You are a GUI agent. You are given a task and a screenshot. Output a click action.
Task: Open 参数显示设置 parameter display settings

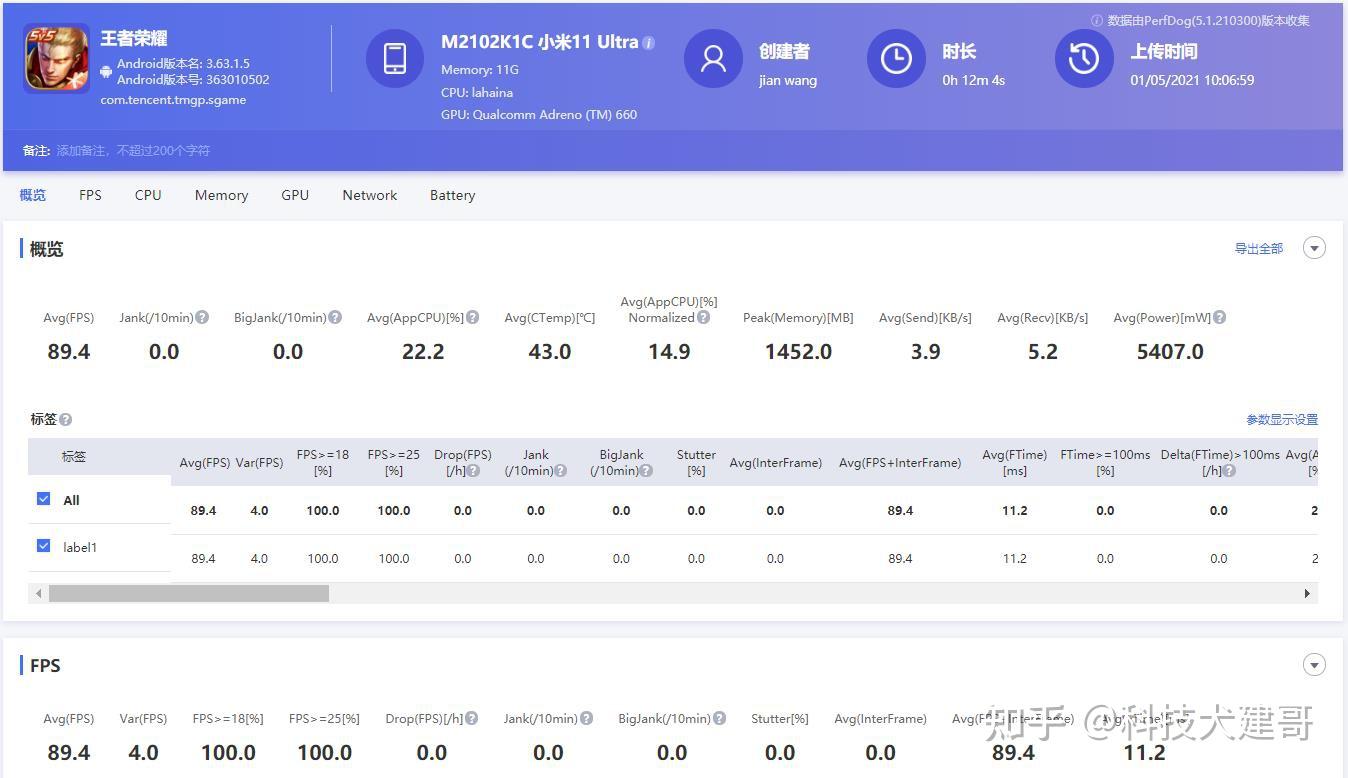(1282, 420)
